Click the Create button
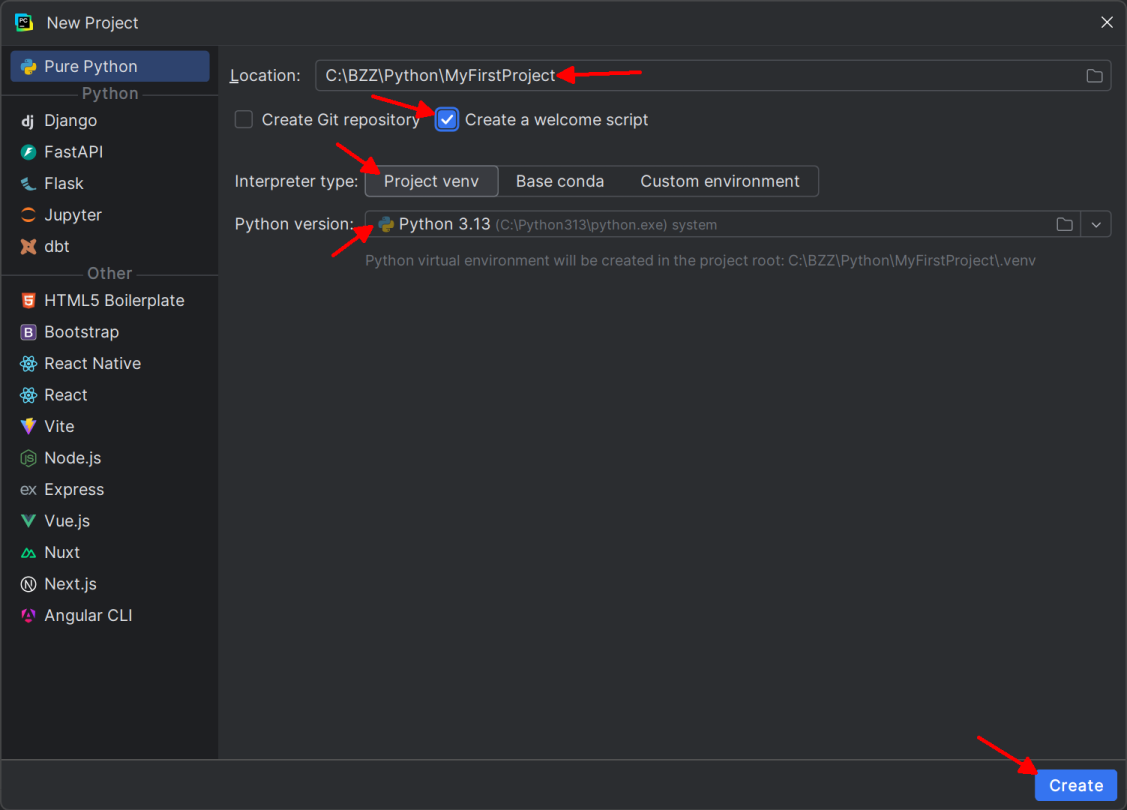This screenshot has width=1127, height=810. (x=1075, y=785)
